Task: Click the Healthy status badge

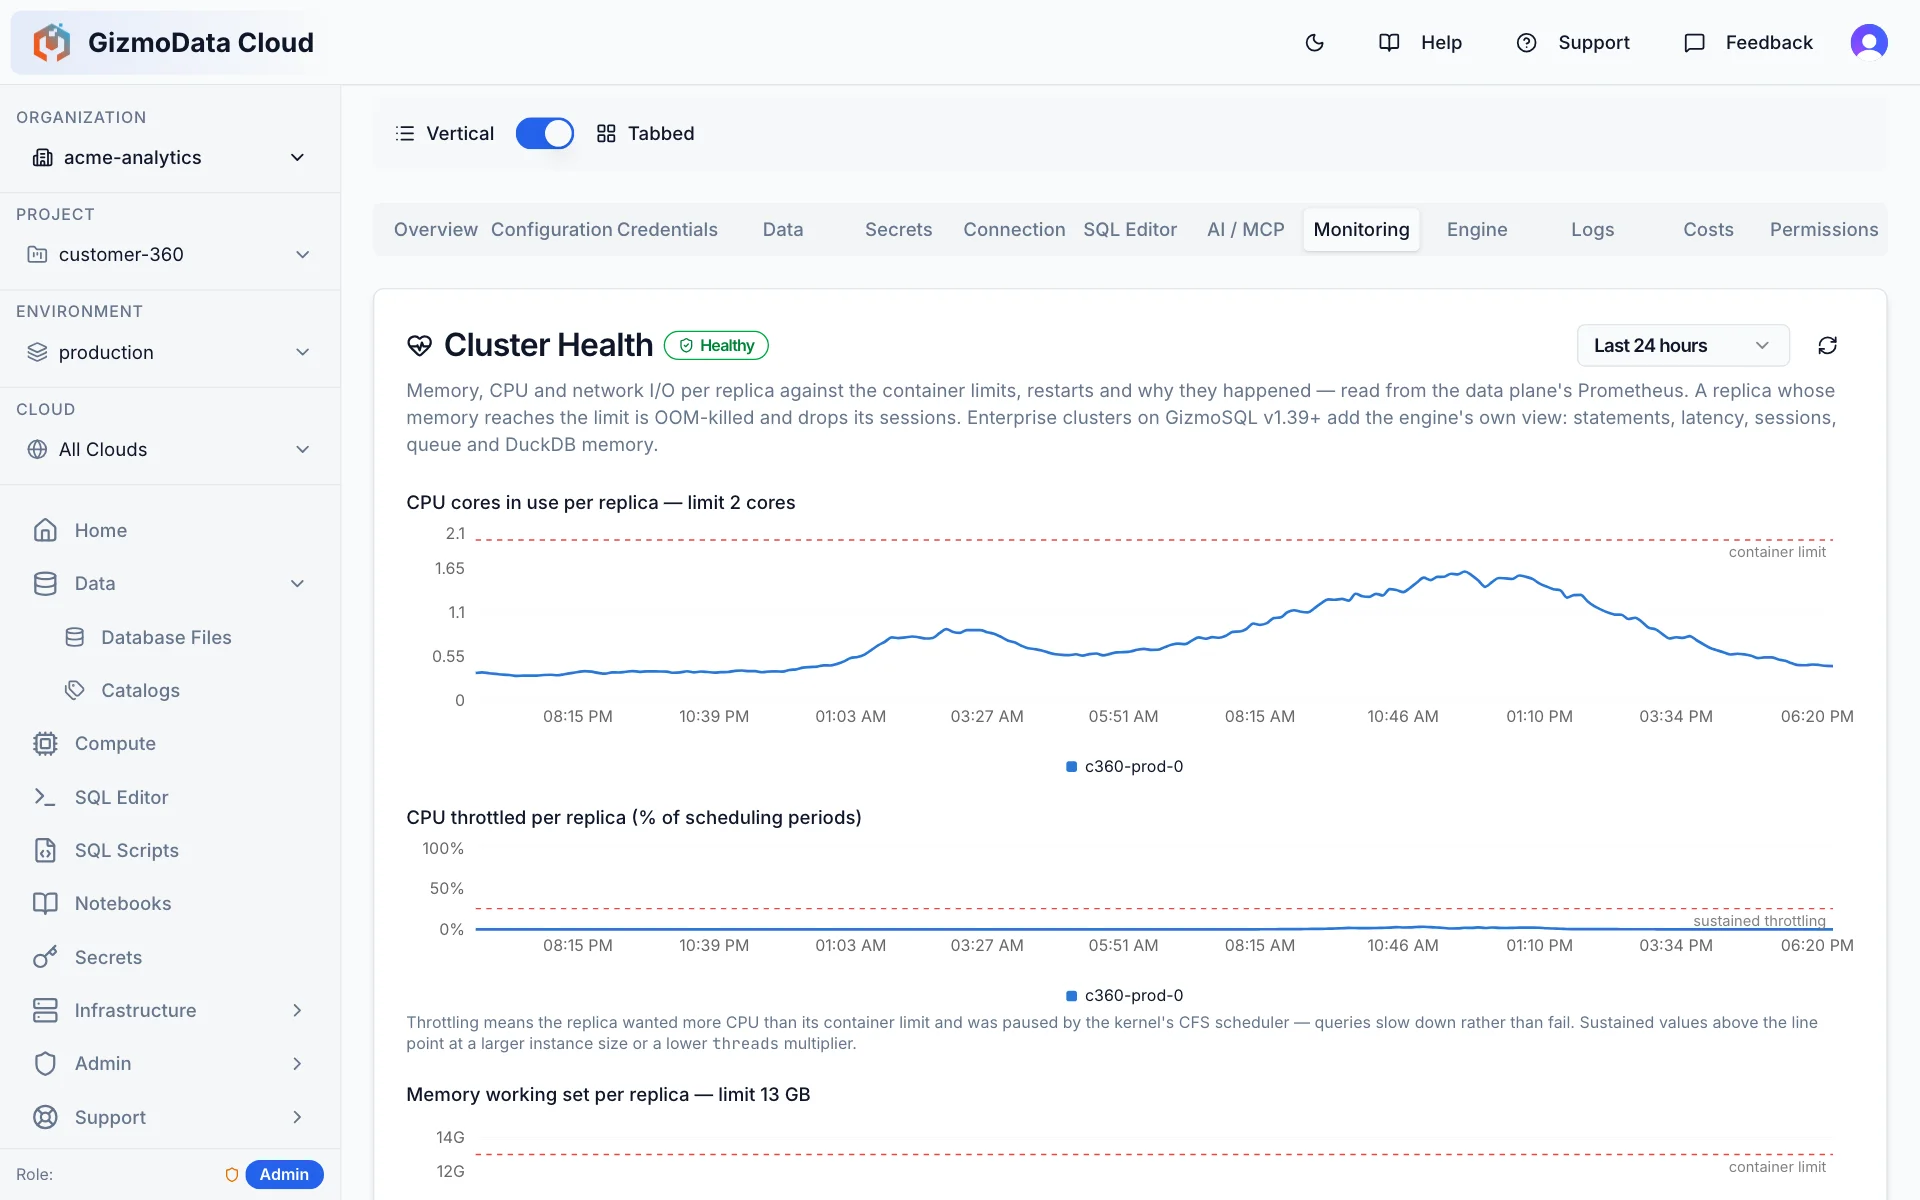Action: point(716,345)
